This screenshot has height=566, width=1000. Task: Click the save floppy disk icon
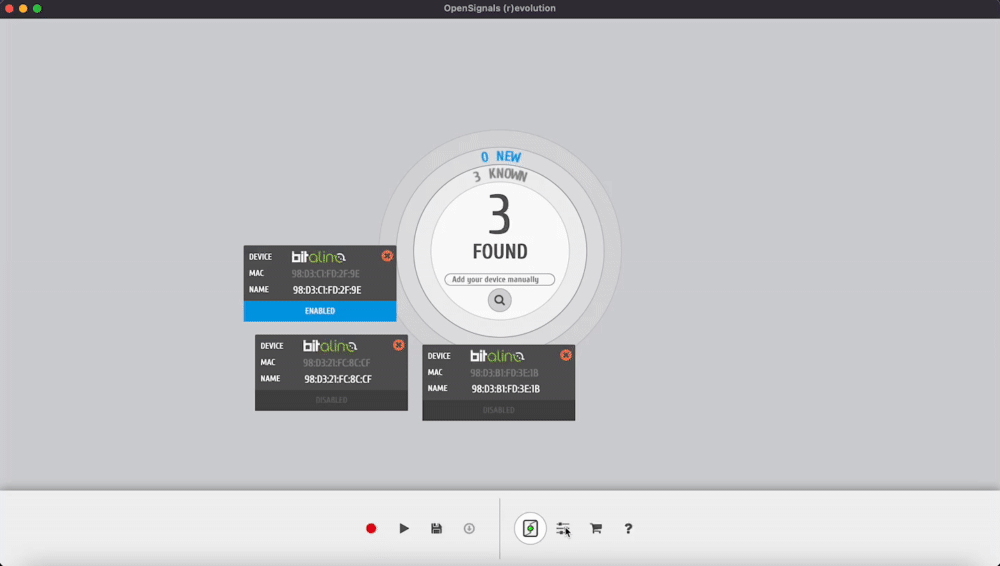tap(436, 528)
